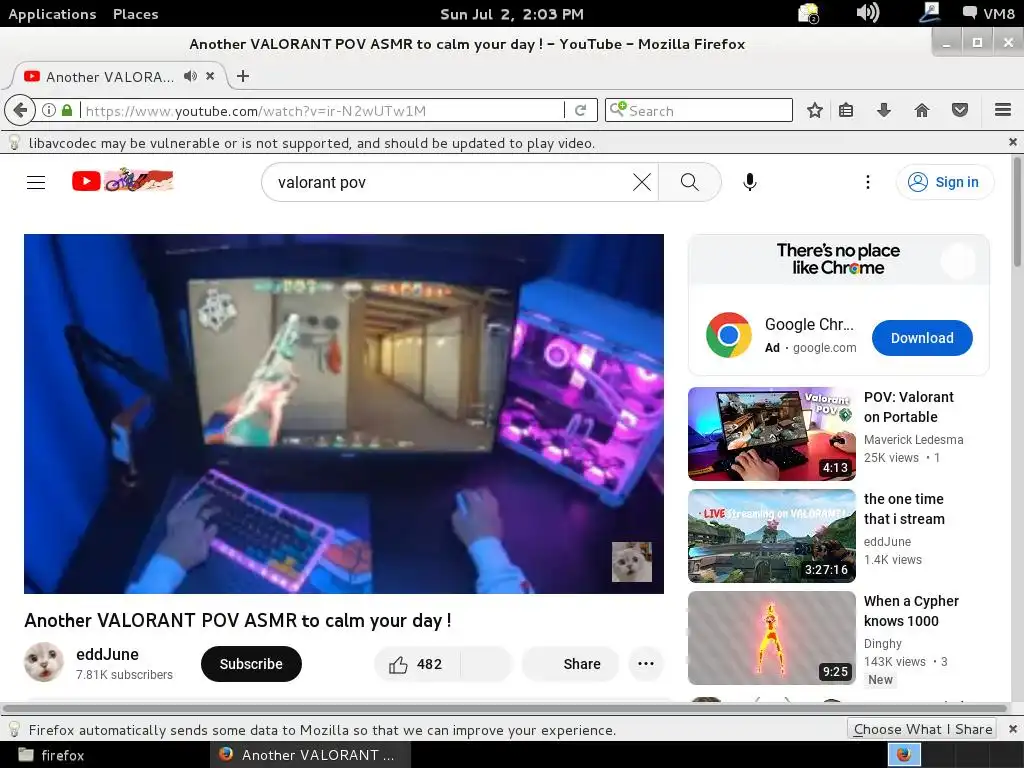Viewport: 1024px width, 768px height.
Task: Select the Another VALORA... browser tab
Action: 110,76
